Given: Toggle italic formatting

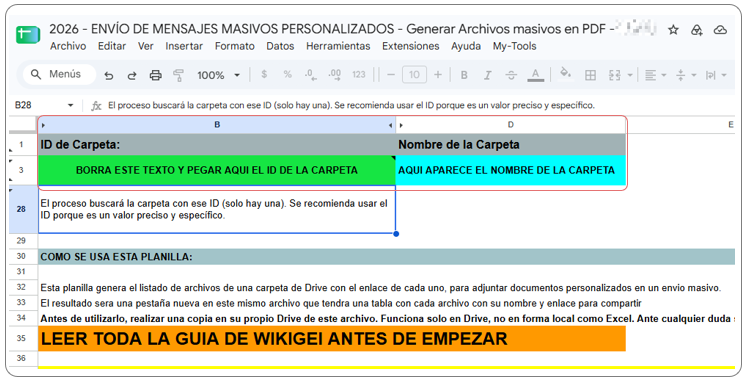Looking at the screenshot, I should [x=488, y=75].
